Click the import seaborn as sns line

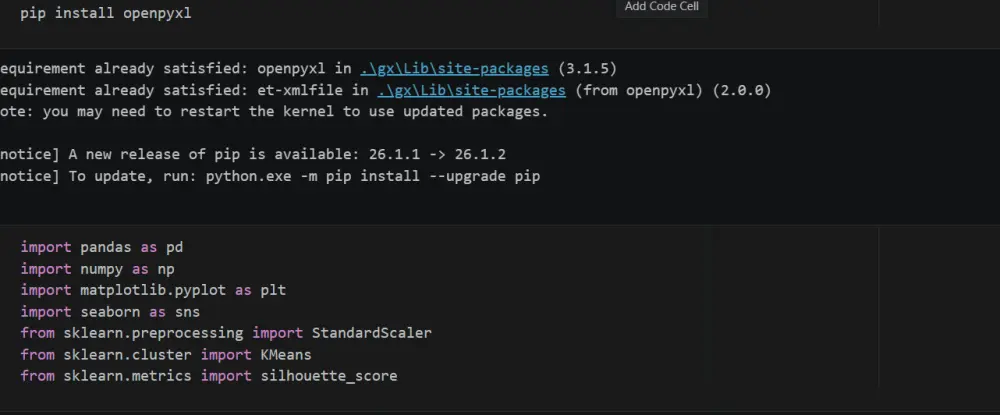click(110, 312)
